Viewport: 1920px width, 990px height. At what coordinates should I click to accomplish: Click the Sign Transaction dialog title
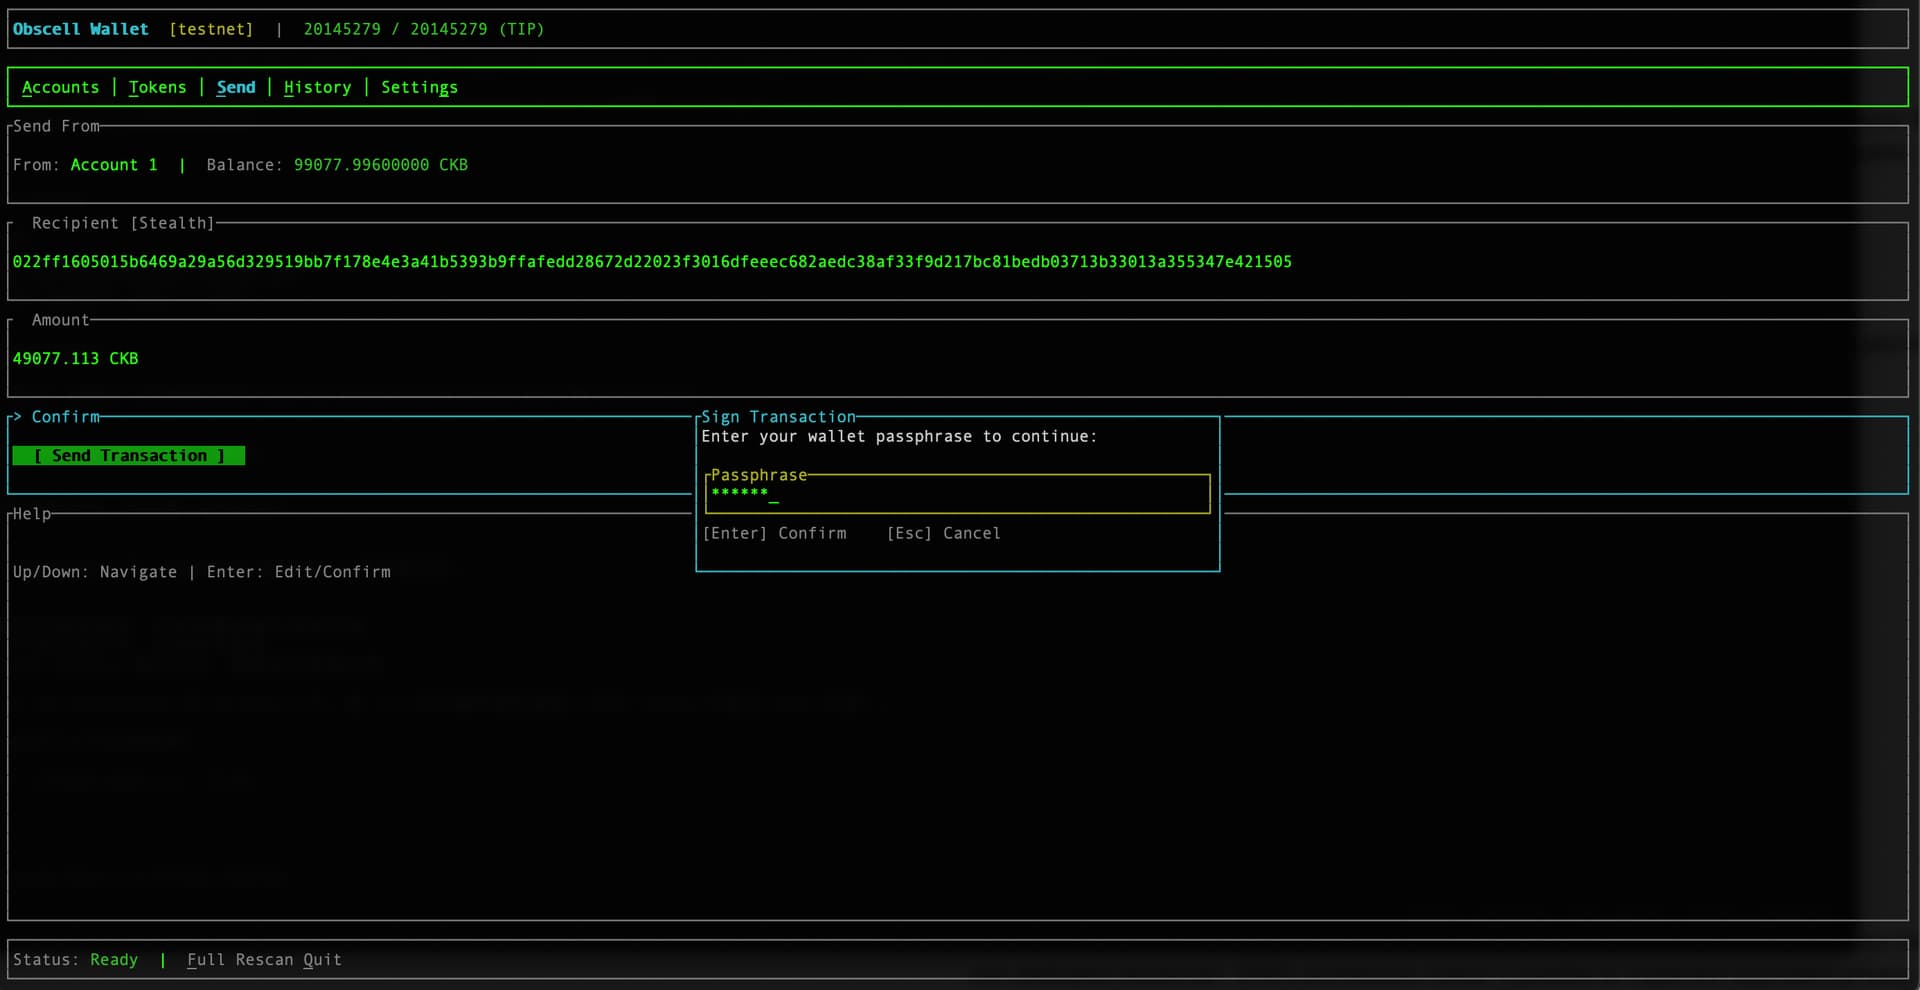coord(778,417)
